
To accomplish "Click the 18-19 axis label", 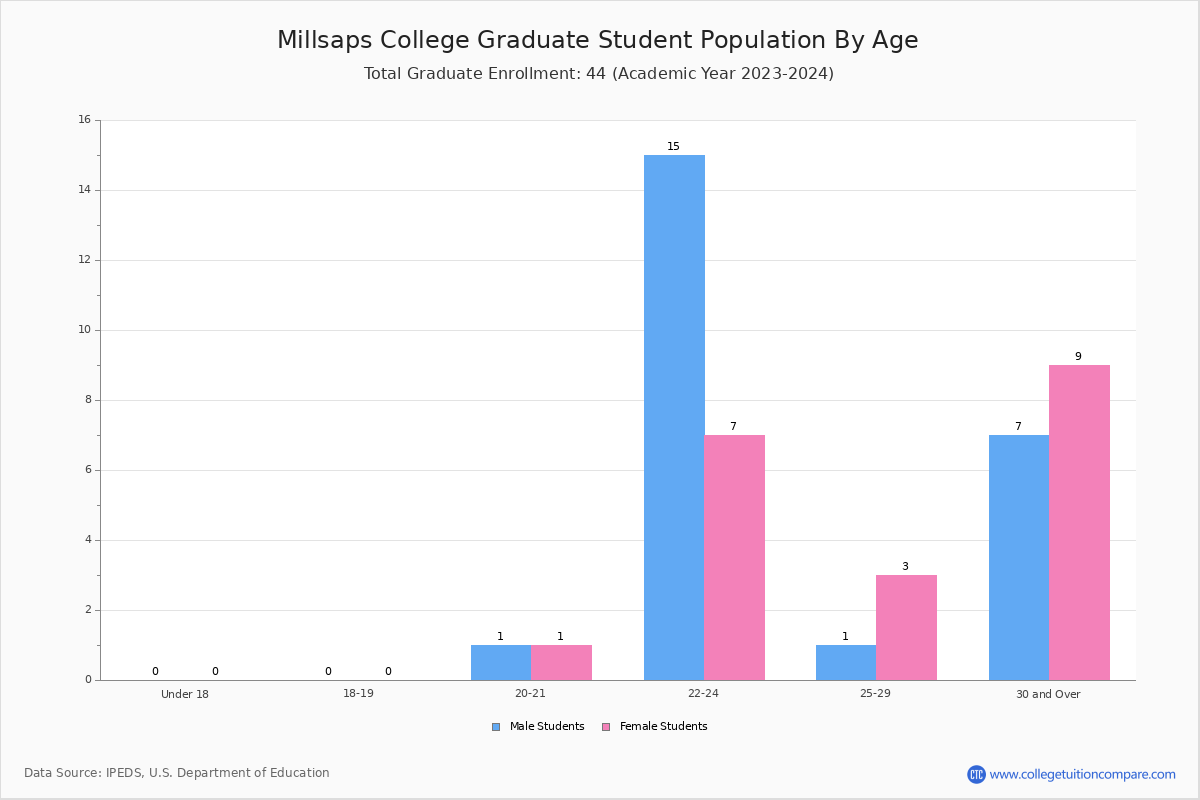I will [358, 694].
